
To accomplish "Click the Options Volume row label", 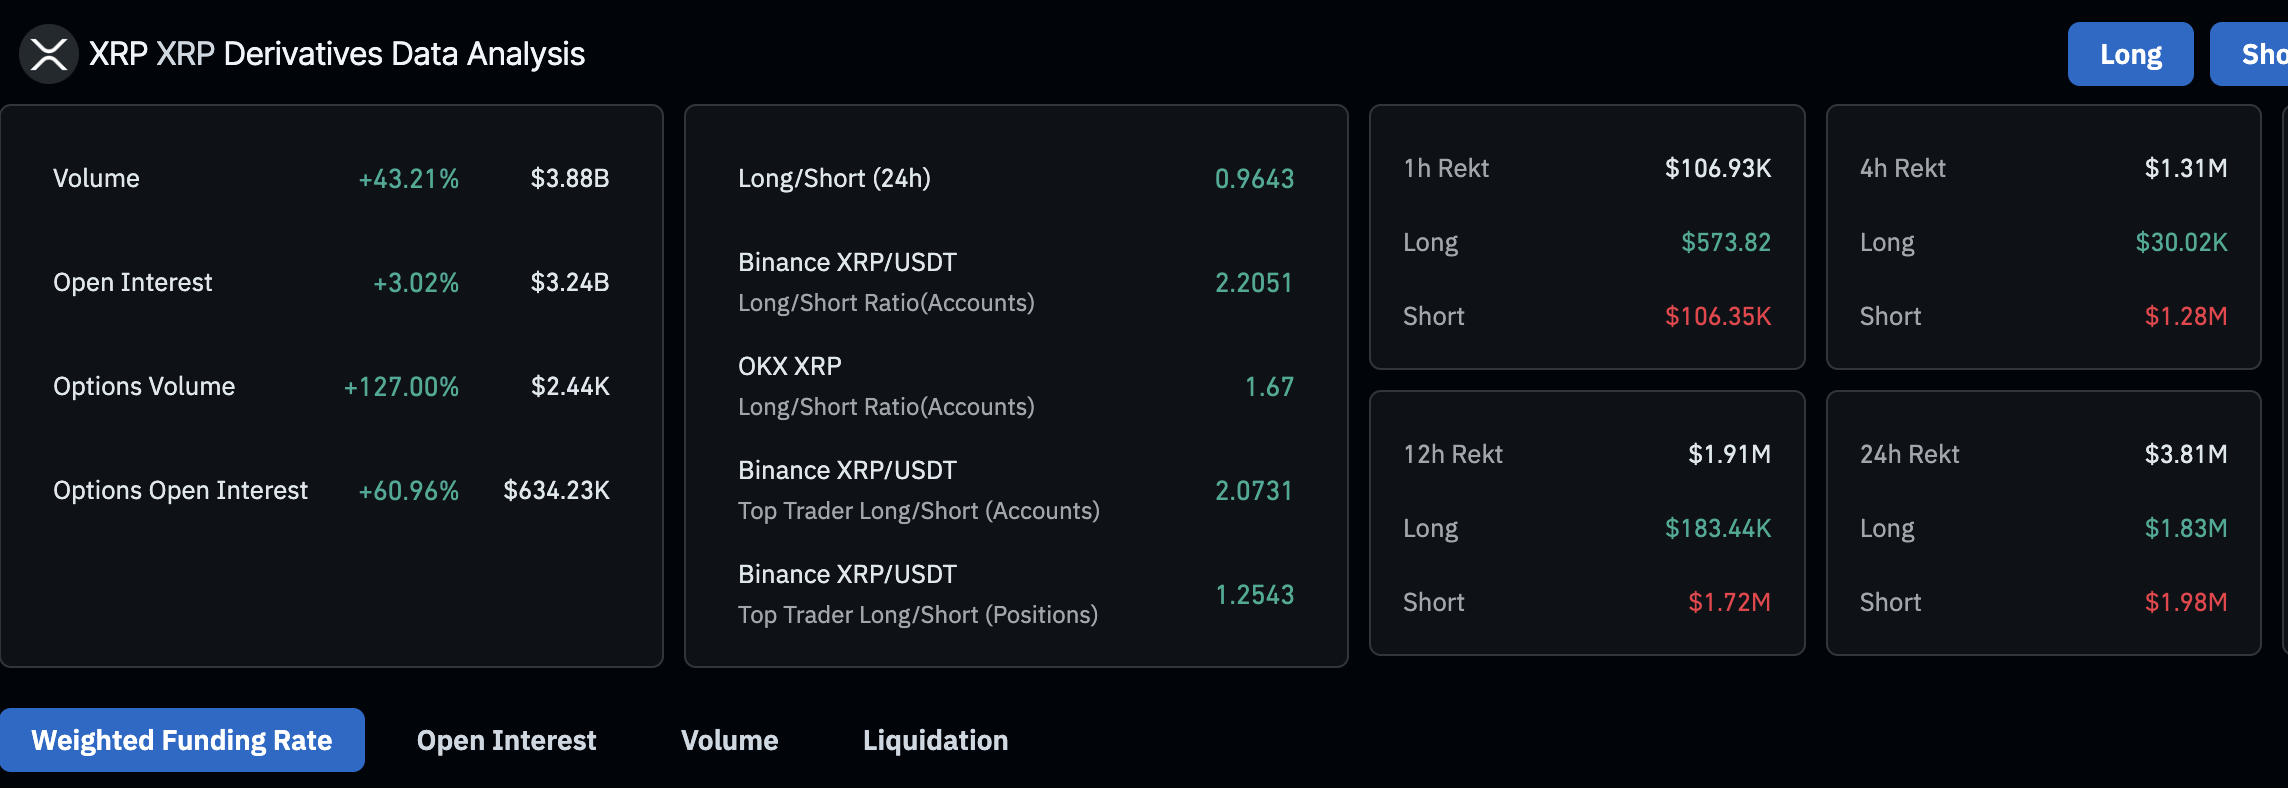I will (144, 387).
